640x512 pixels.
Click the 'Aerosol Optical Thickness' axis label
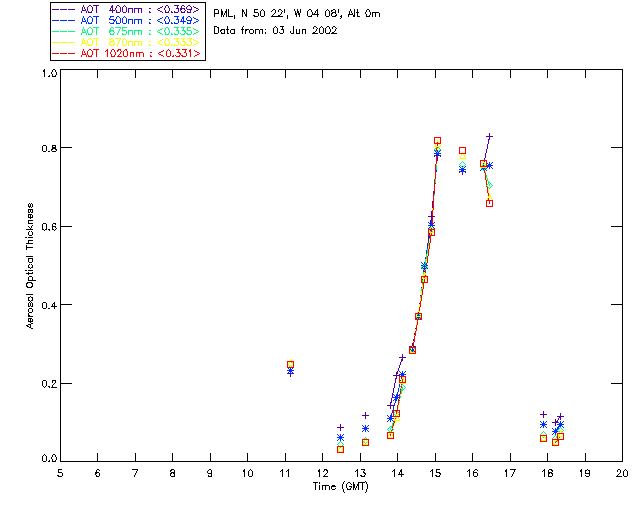pos(30,266)
